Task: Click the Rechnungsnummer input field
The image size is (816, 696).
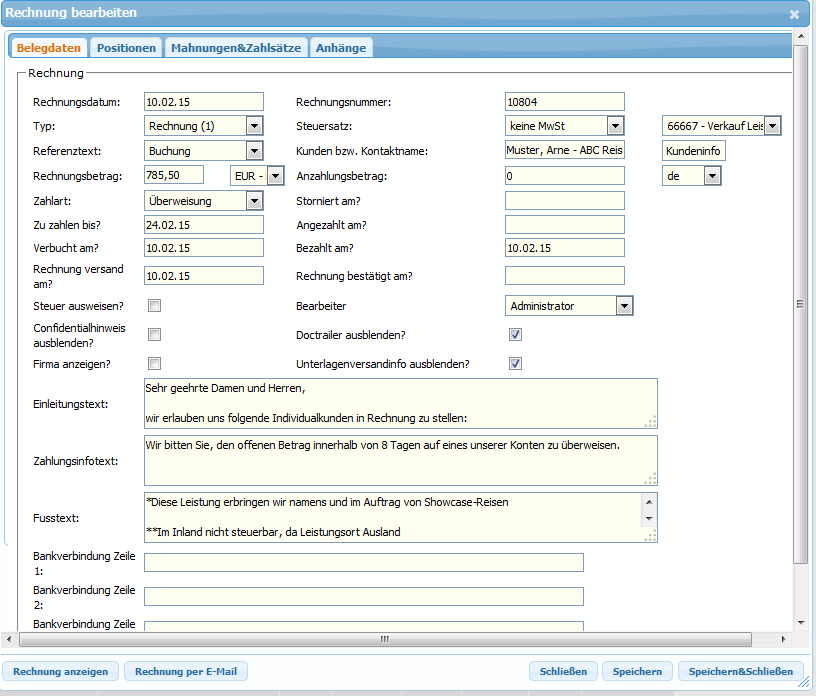Action: pos(564,102)
